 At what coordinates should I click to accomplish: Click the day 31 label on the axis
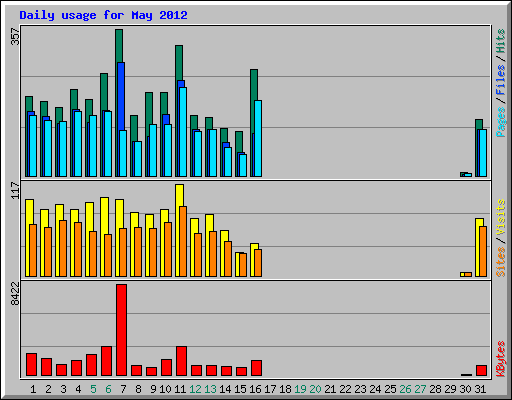tap(480, 389)
